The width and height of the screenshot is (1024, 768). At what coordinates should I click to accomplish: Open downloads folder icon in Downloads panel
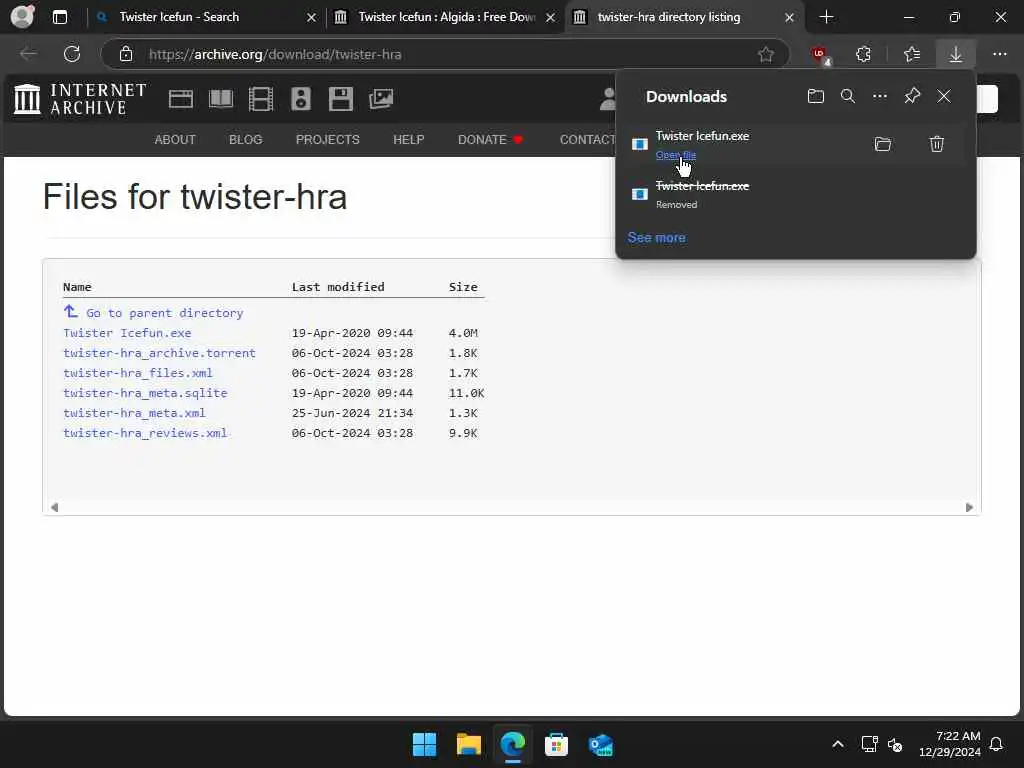tap(816, 97)
